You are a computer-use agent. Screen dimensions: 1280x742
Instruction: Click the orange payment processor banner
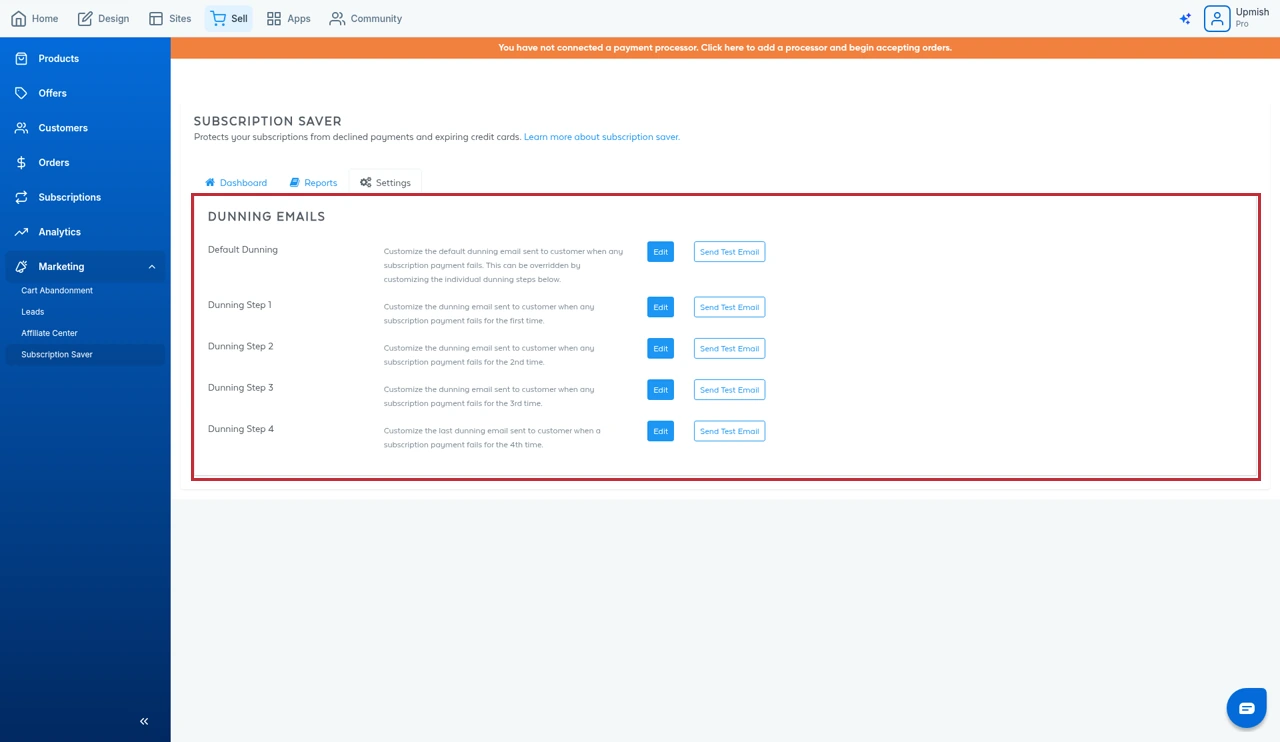click(x=725, y=48)
